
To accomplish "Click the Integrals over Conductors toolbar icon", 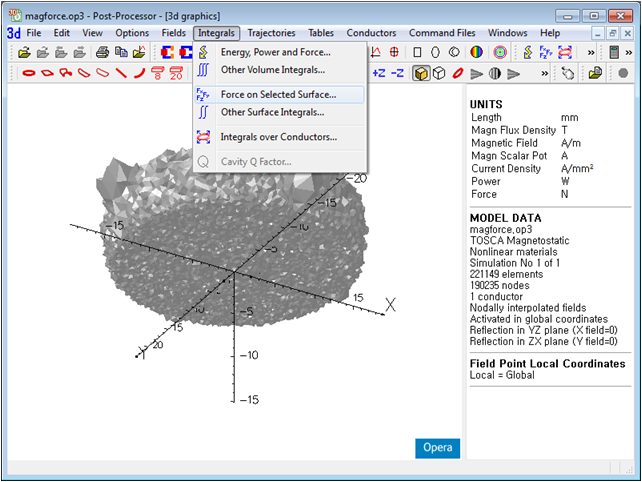I will tap(566, 52).
